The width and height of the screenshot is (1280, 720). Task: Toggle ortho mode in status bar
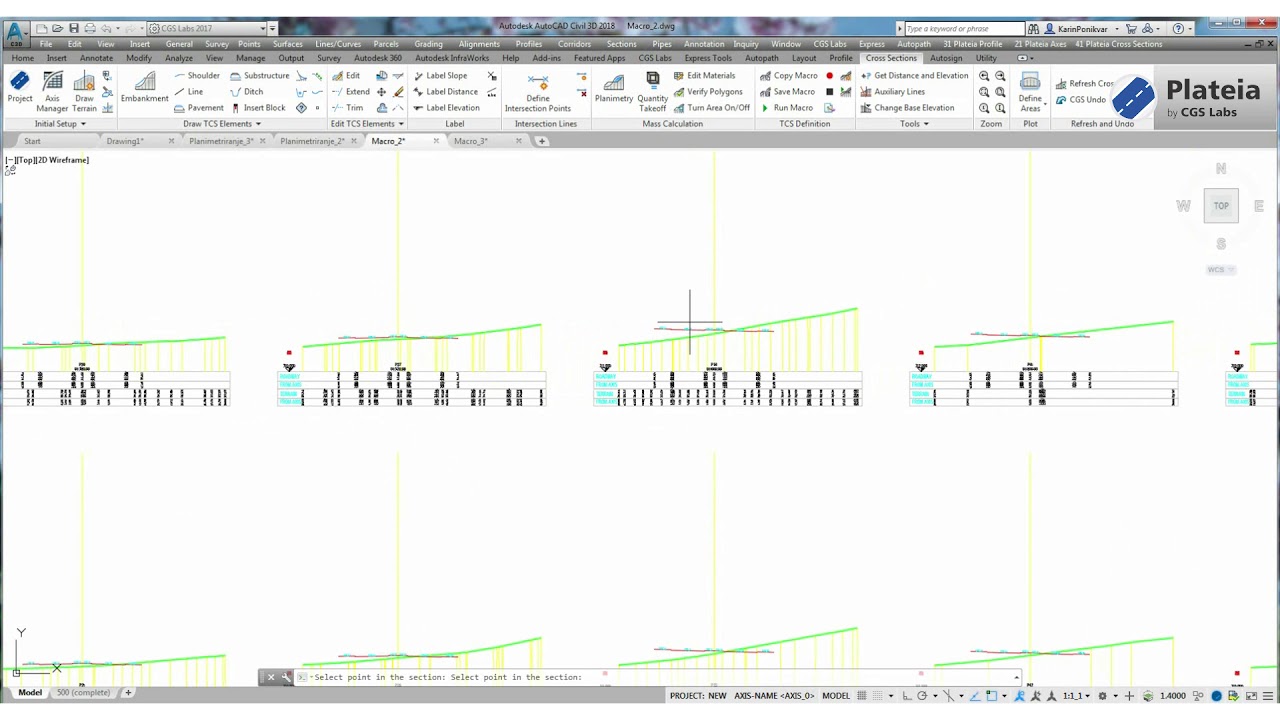click(x=906, y=696)
